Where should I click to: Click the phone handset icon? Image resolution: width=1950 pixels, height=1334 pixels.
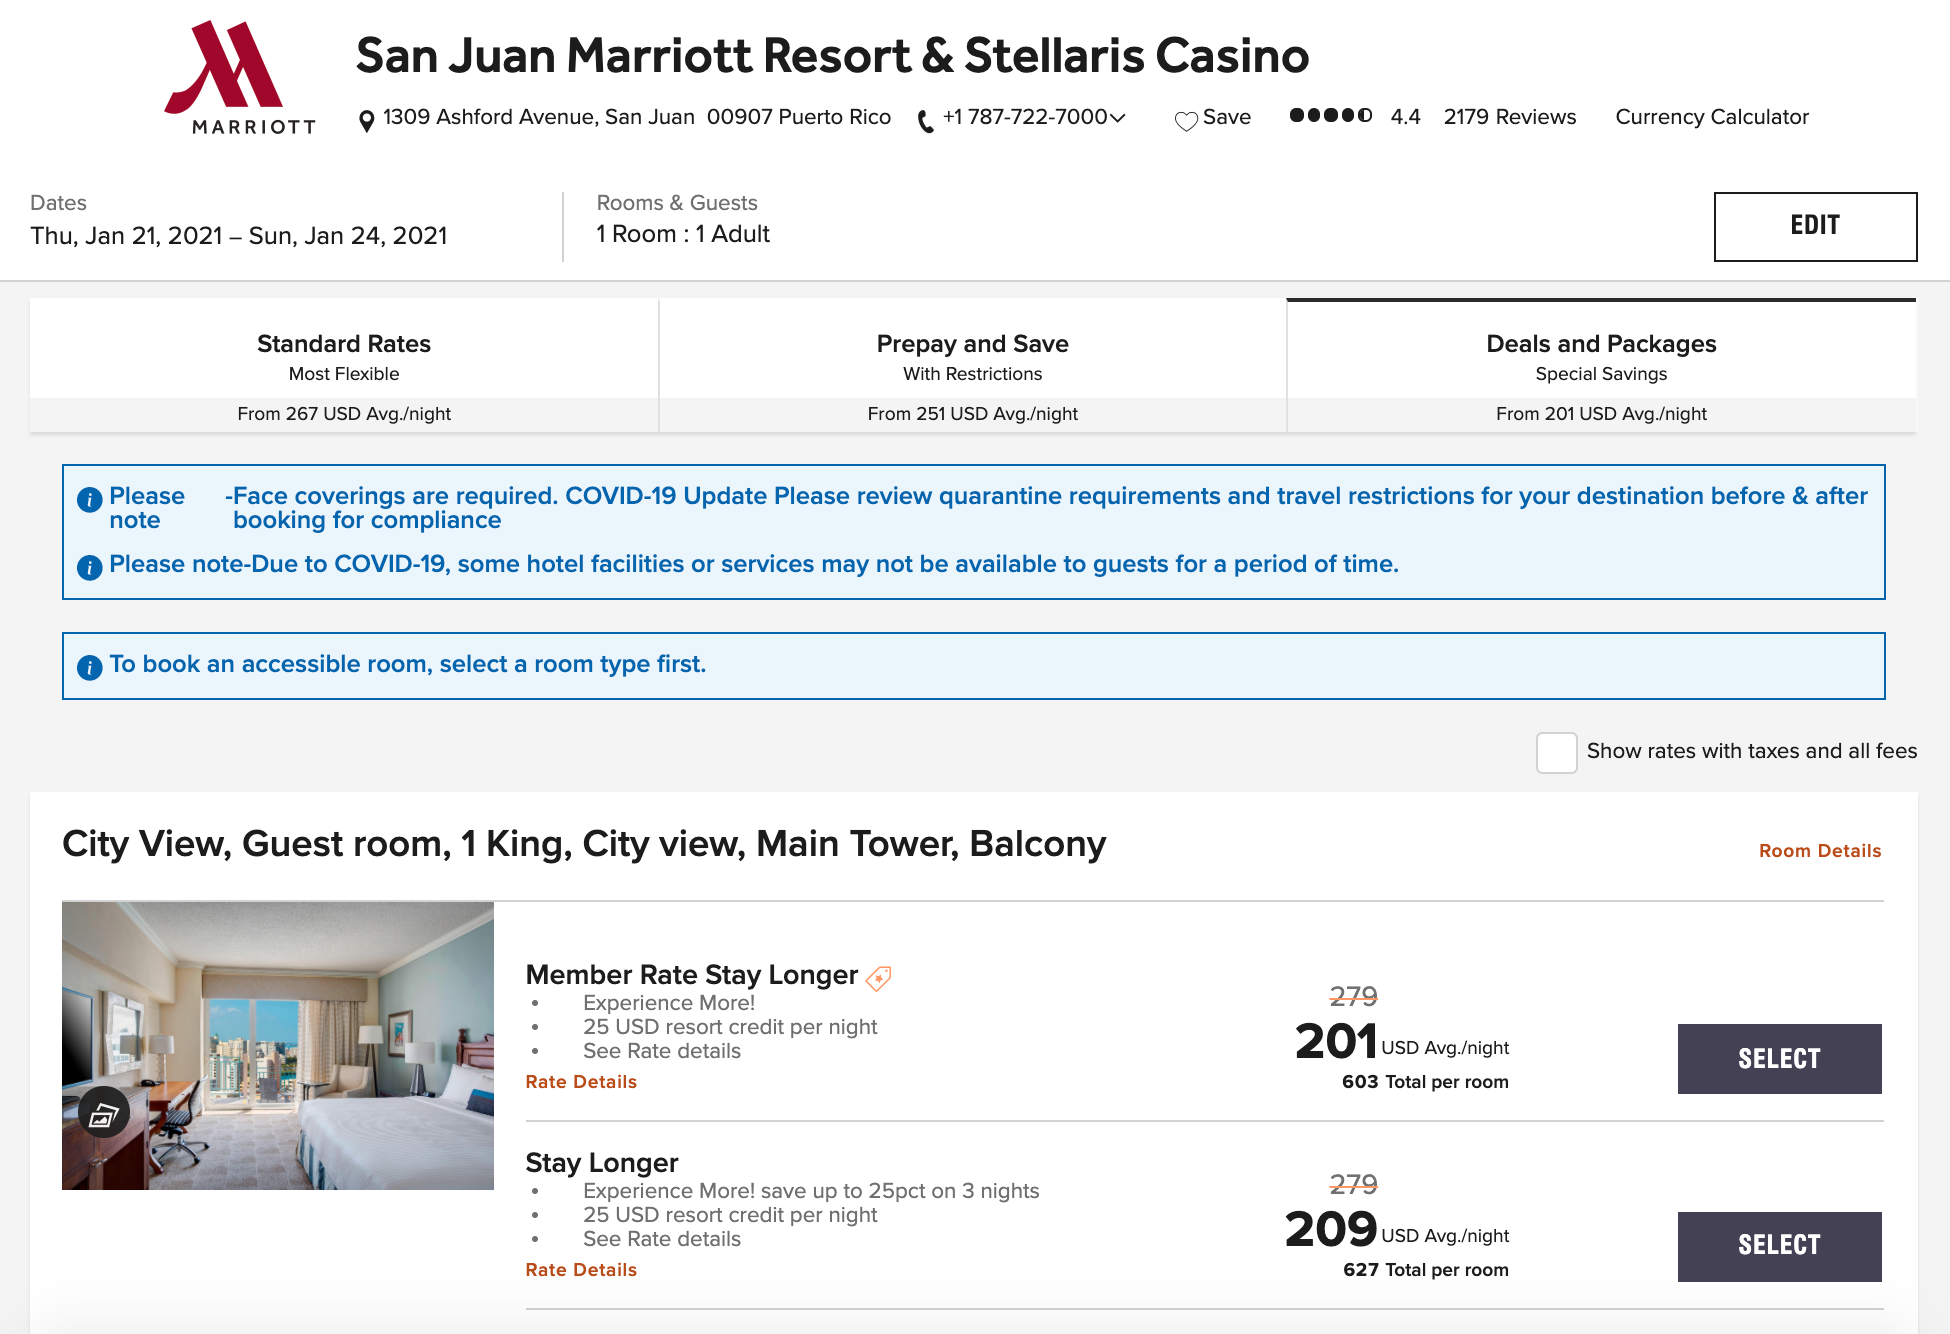926,121
